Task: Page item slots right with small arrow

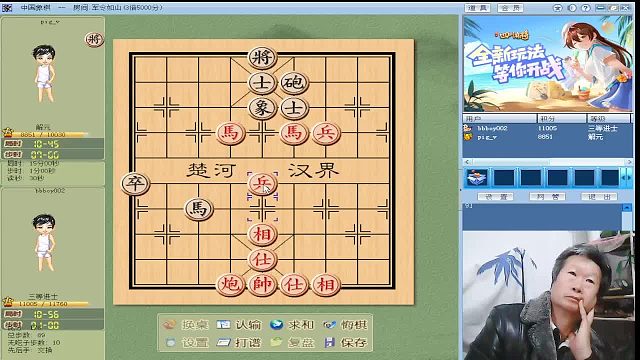Action: point(629,178)
